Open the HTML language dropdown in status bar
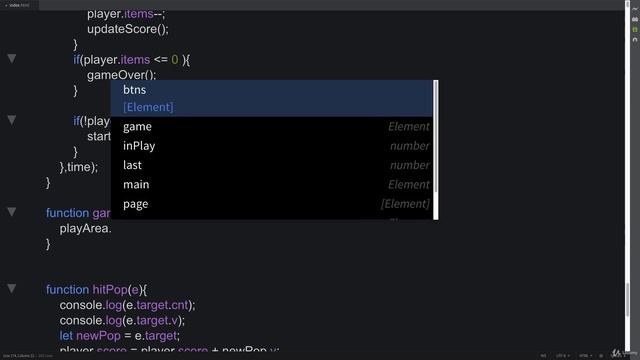The image size is (640, 360). click(x=585, y=356)
